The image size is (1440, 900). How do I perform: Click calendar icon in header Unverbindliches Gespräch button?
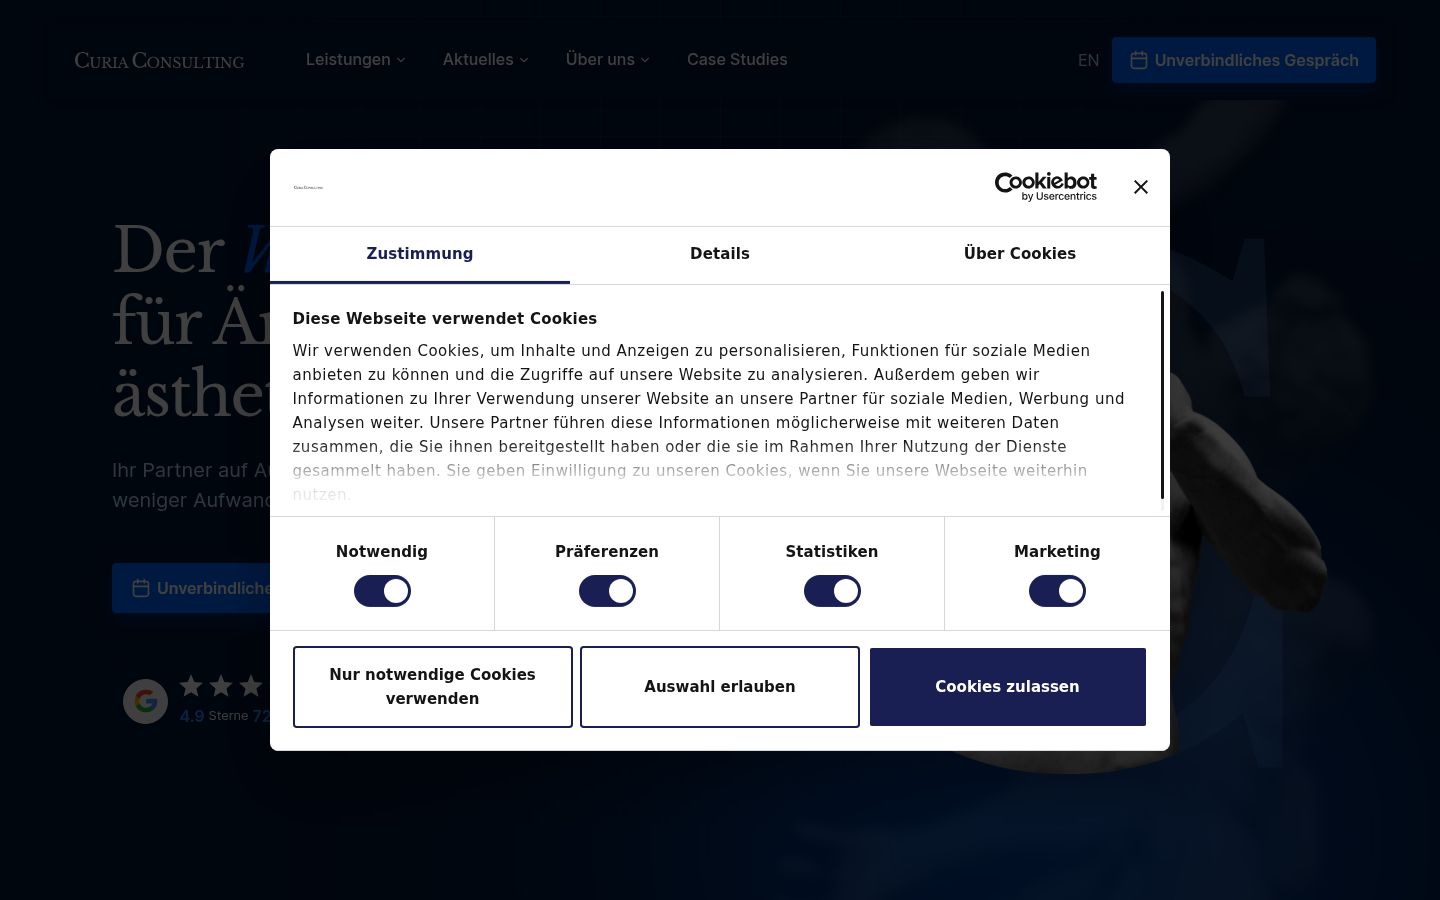coord(1138,60)
